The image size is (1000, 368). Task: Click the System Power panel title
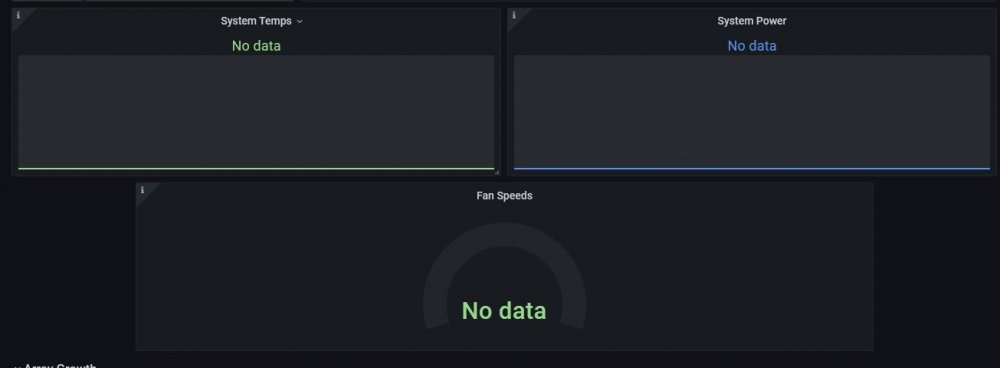tap(751, 21)
